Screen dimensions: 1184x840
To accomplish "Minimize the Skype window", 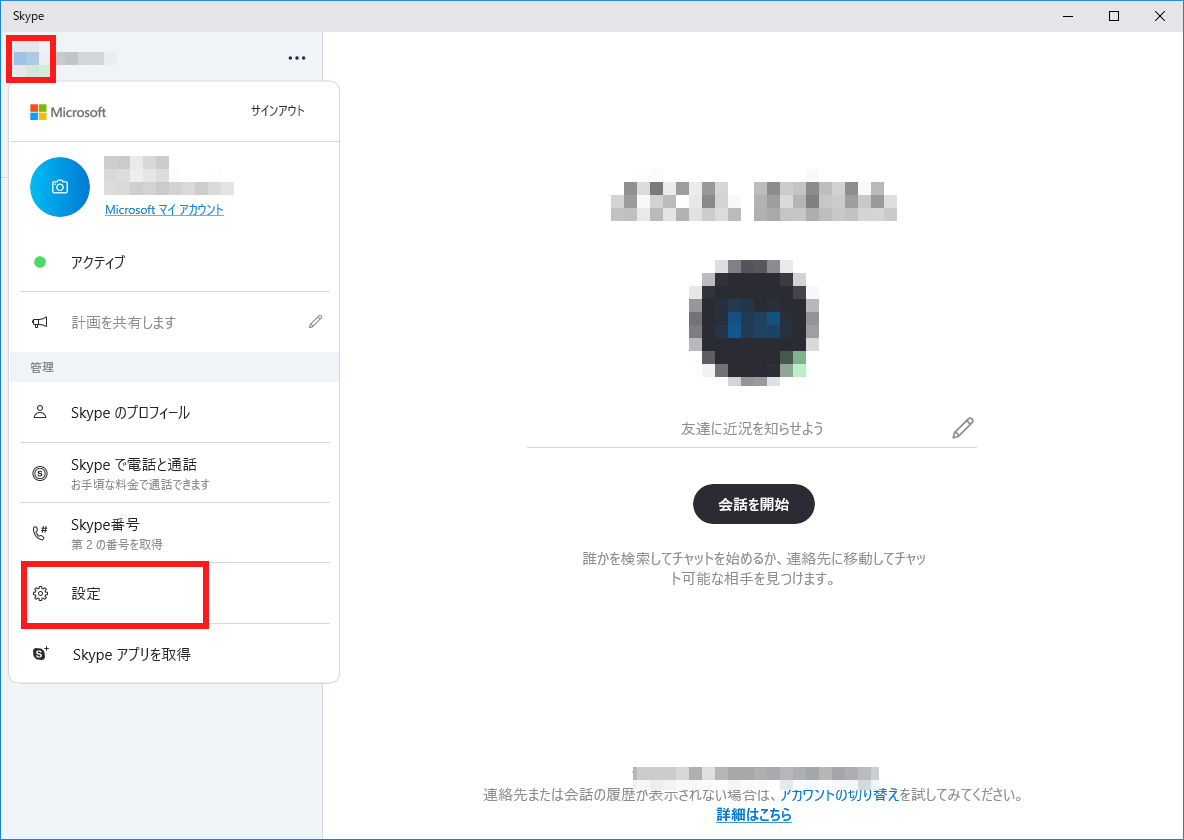I will click(x=1068, y=16).
